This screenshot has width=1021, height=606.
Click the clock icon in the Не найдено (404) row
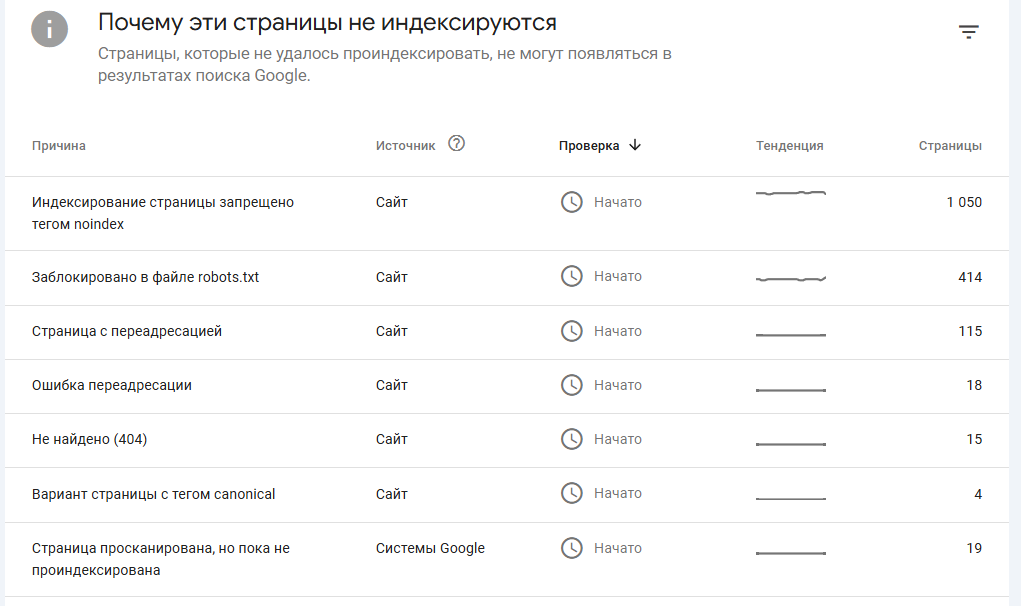pyautogui.click(x=571, y=439)
